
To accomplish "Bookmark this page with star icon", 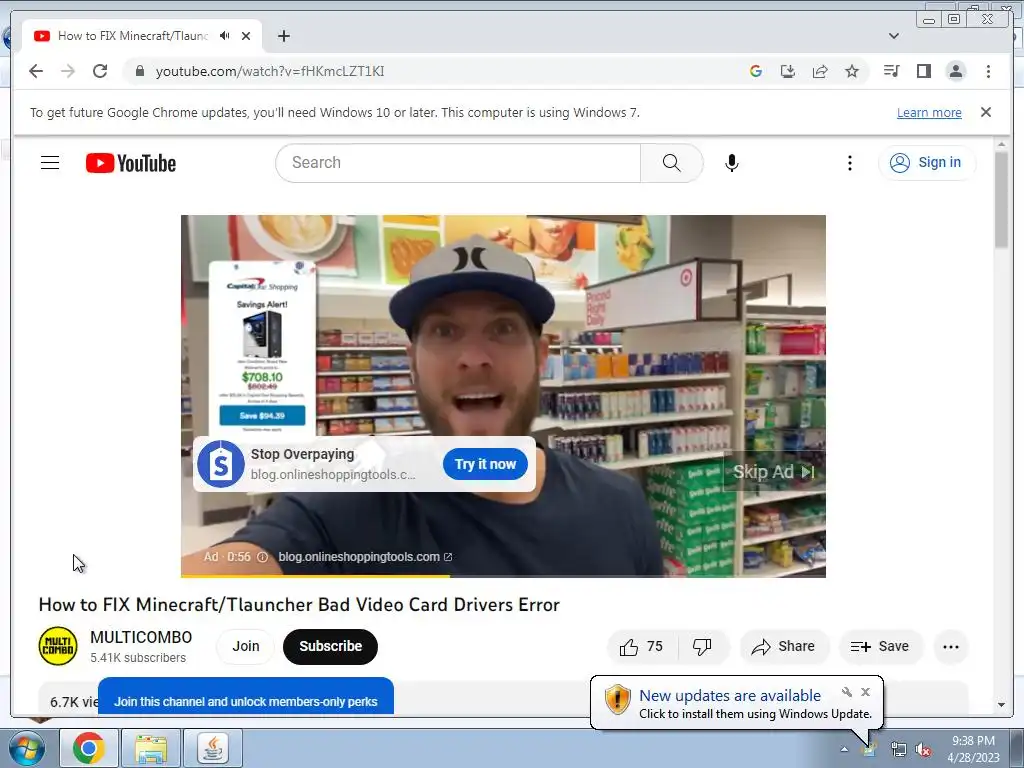I will point(852,71).
